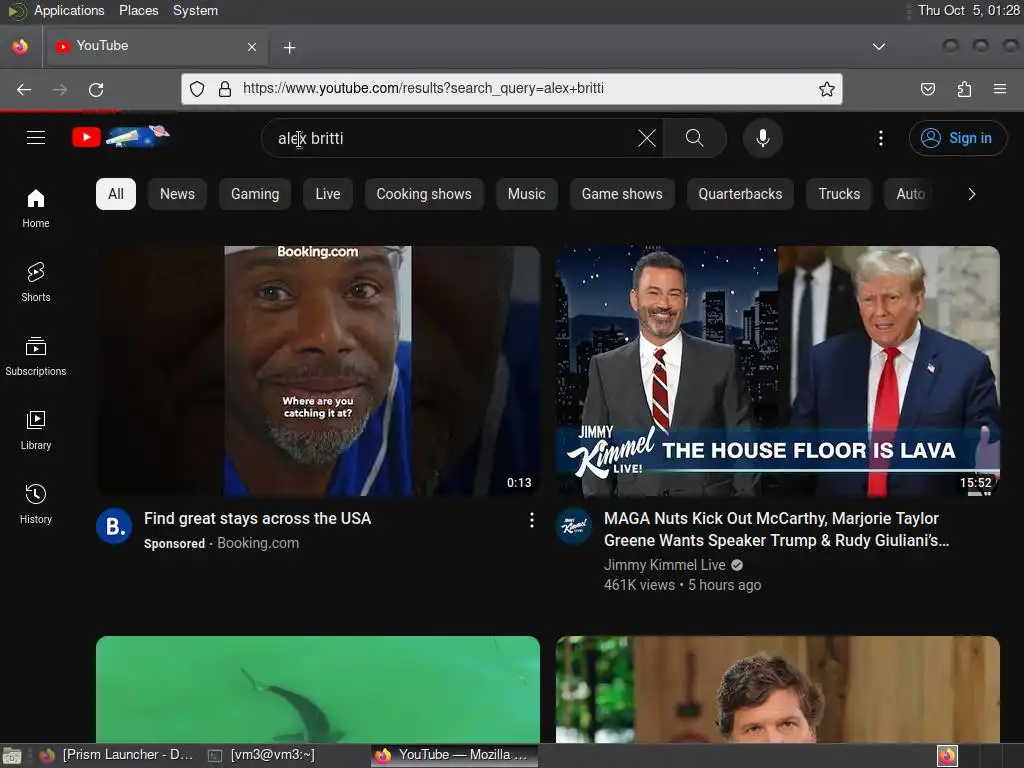
Task: Open the Applications menu
Action: click(69, 10)
